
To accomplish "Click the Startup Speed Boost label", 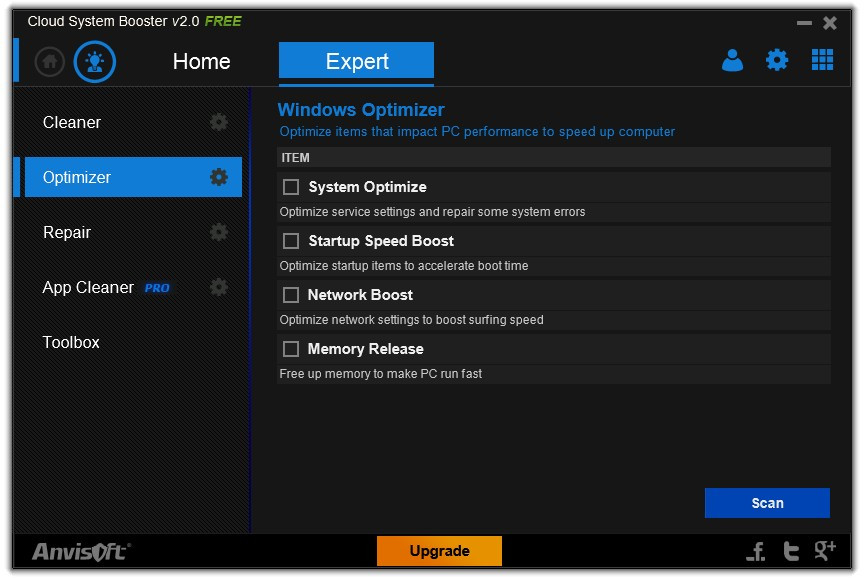I will 381,241.
